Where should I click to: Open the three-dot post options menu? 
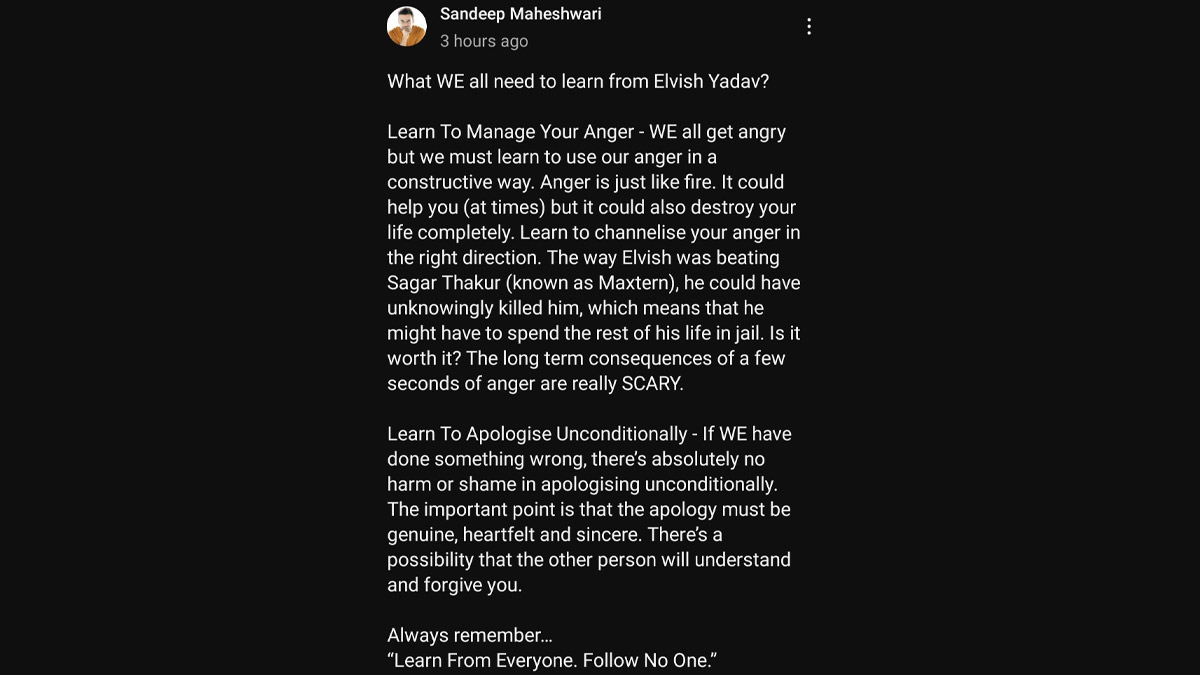tap(809, 27)
